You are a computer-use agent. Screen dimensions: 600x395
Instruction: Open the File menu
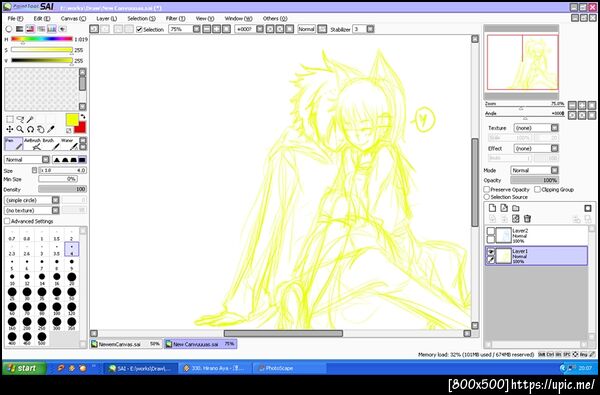tap(15, 18)
